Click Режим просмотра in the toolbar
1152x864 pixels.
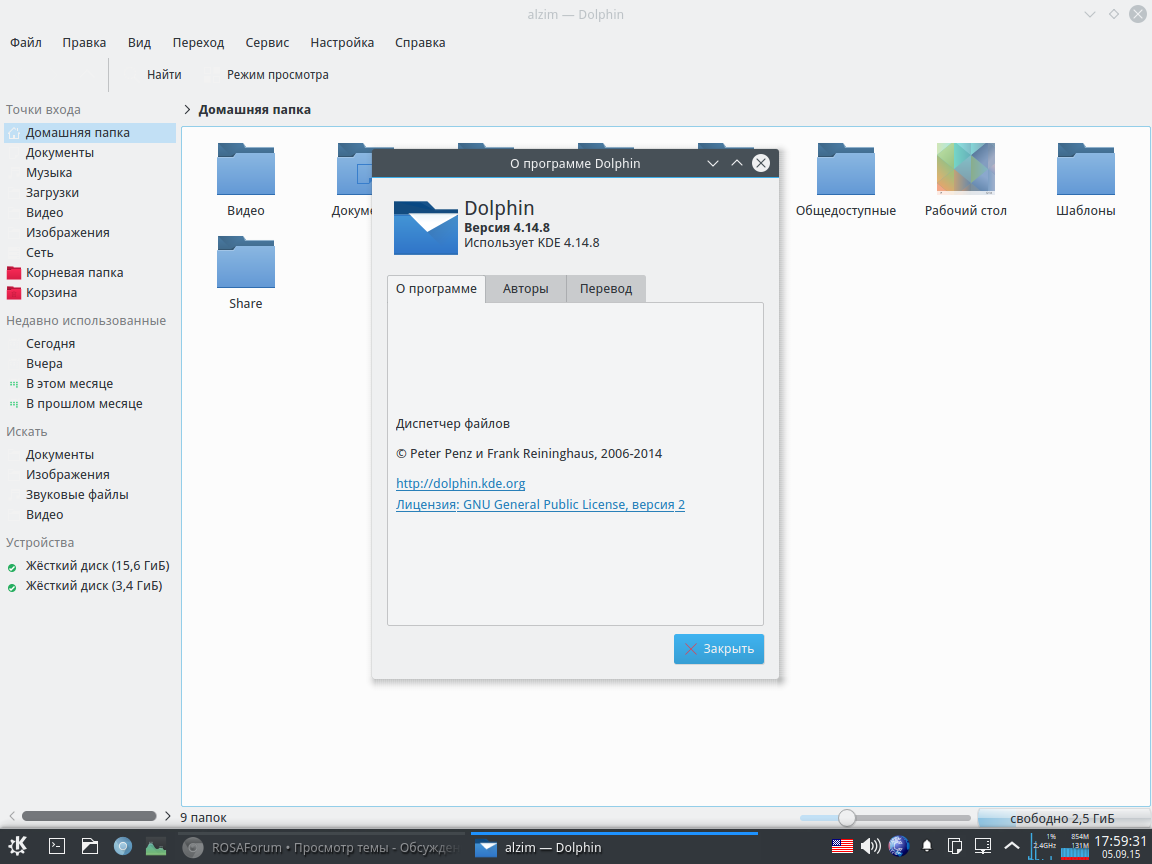(x=278, y=75)
